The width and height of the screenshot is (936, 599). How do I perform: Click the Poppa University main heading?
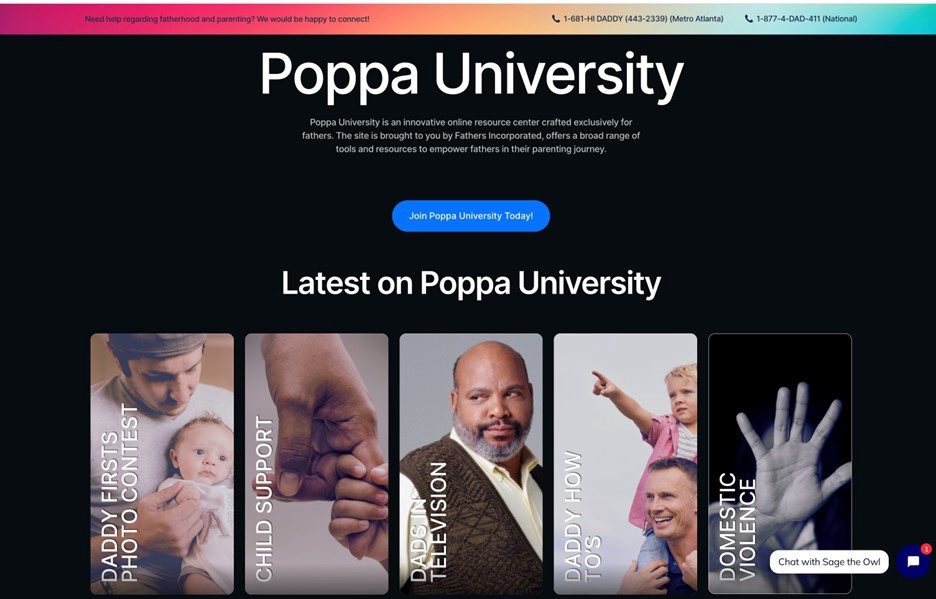coord(472,75)
